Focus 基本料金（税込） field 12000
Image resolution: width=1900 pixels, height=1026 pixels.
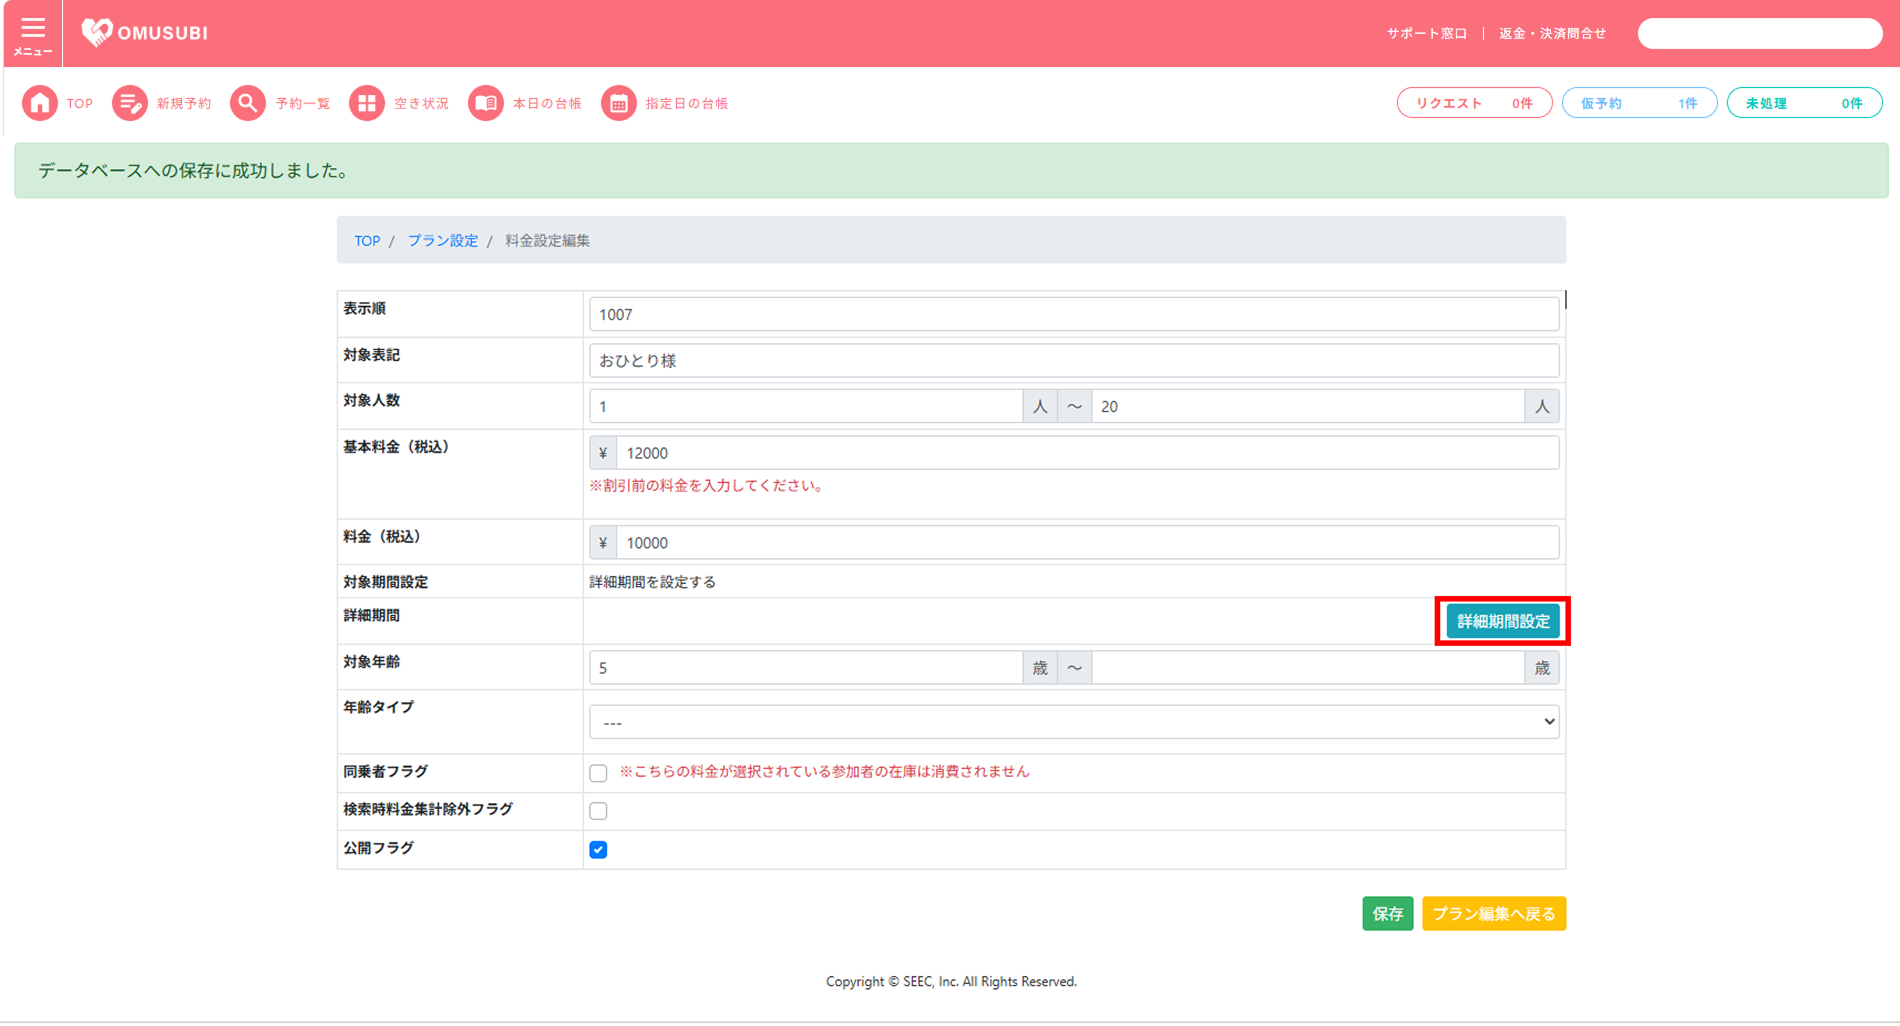pos(1087,453)
